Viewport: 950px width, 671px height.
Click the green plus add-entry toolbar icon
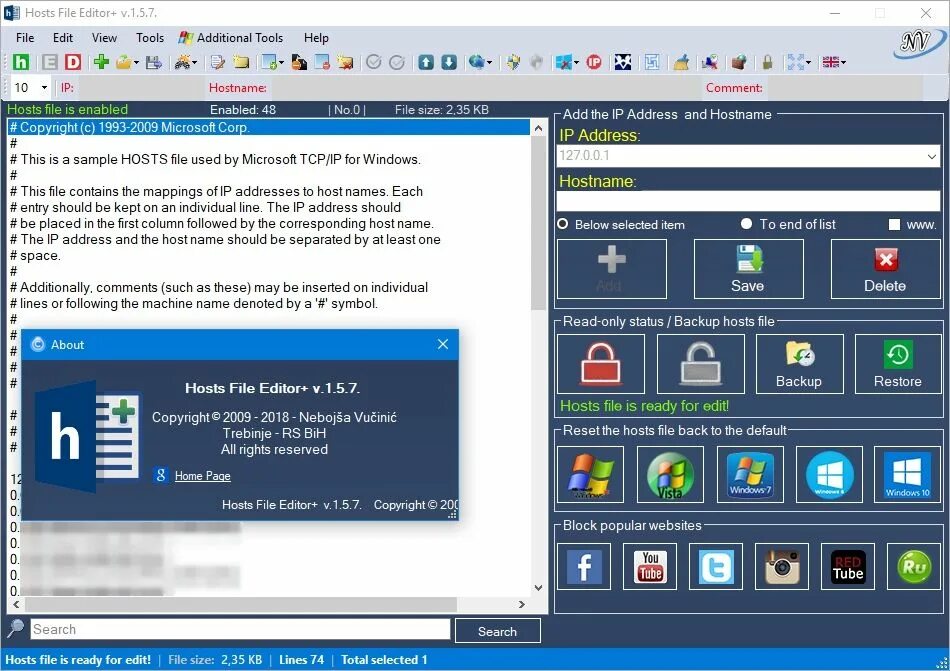click(101, 61)
